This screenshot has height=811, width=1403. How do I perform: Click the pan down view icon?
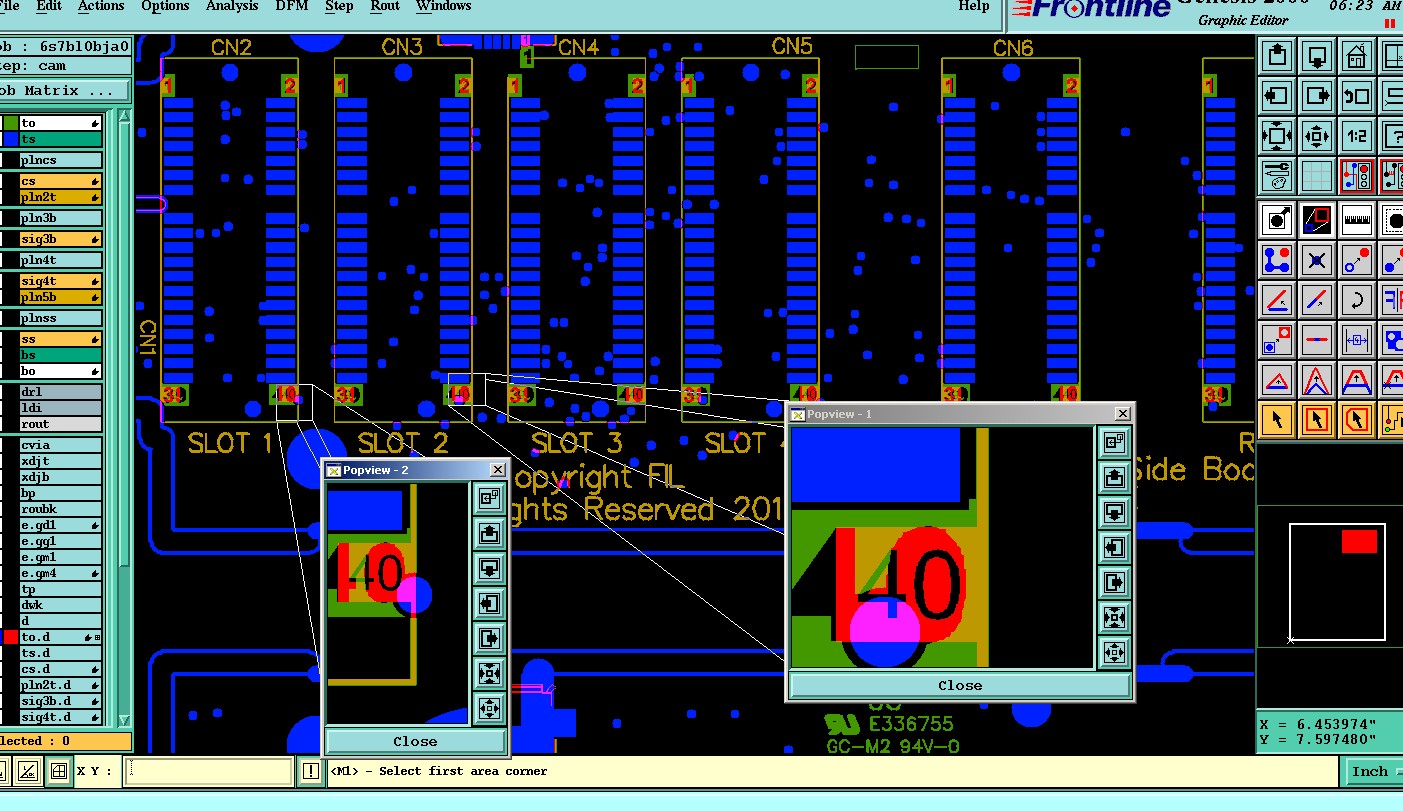tap(1317, 55)
